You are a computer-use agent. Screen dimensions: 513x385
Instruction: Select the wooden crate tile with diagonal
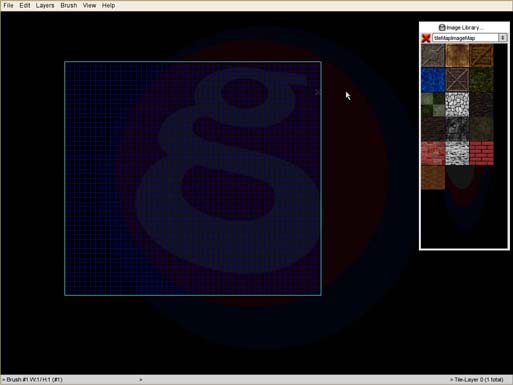481,56
